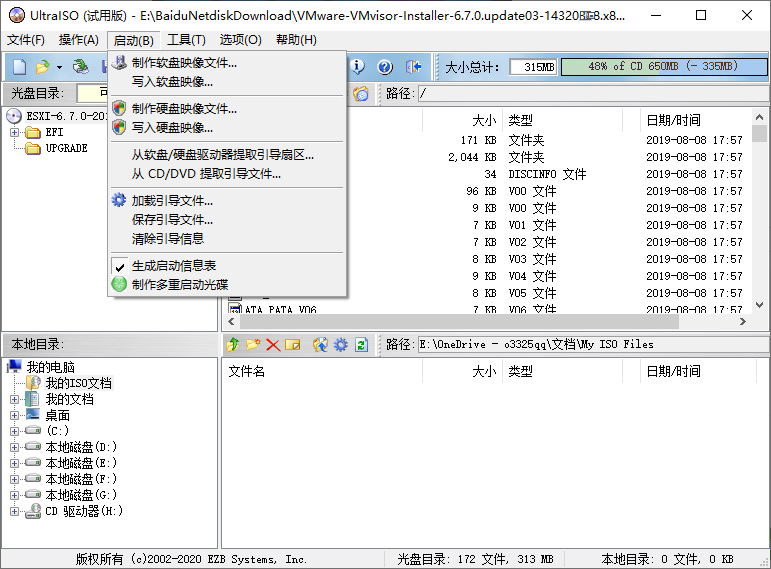Click the blue gear settings icon in local toolbar
Screen dimensions: 771x569
click(x=341, y=345)
